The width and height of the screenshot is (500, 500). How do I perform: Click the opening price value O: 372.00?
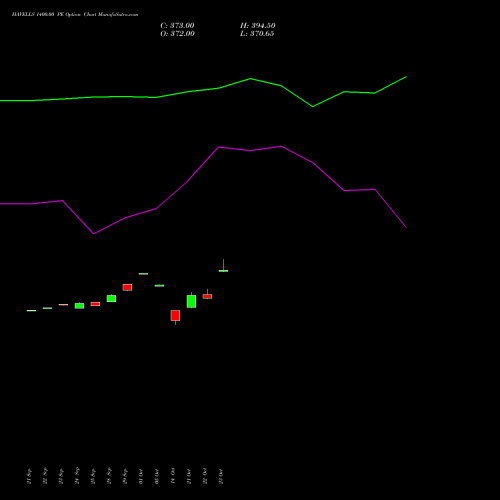click(177, 34)
